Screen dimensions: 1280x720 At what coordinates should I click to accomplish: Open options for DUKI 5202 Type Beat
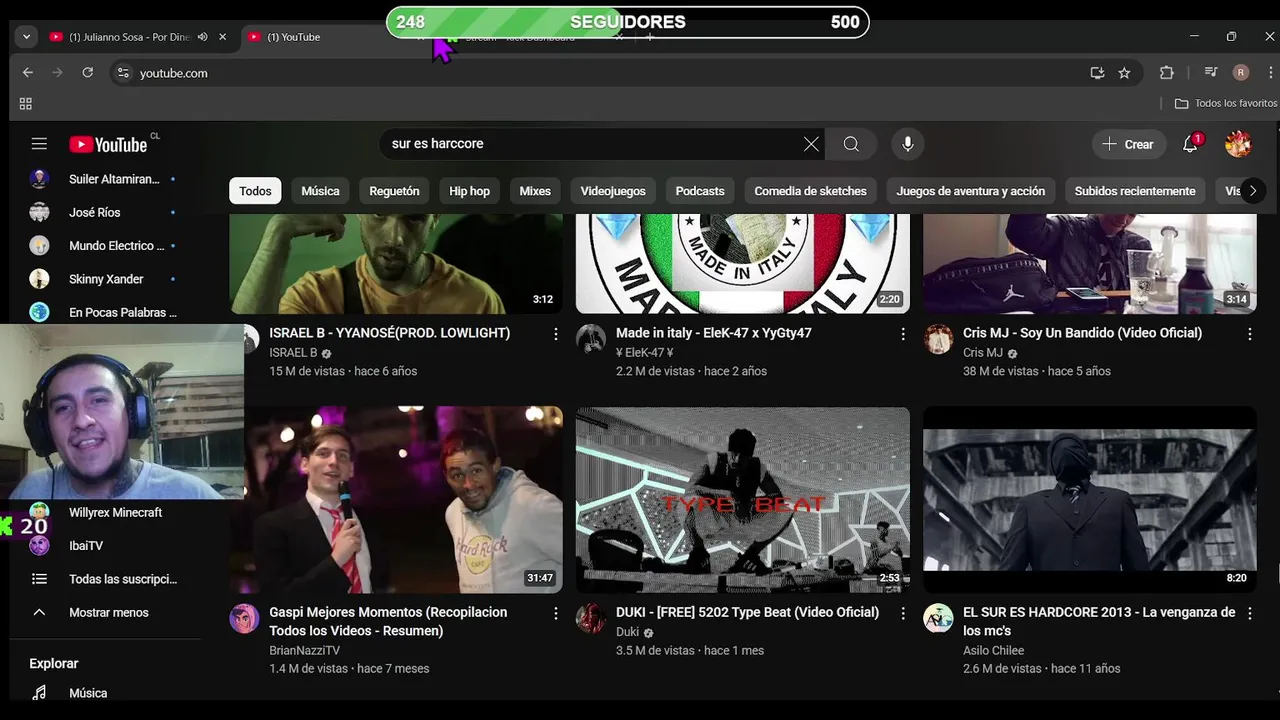pyautogui.click(x=903, y=613)
